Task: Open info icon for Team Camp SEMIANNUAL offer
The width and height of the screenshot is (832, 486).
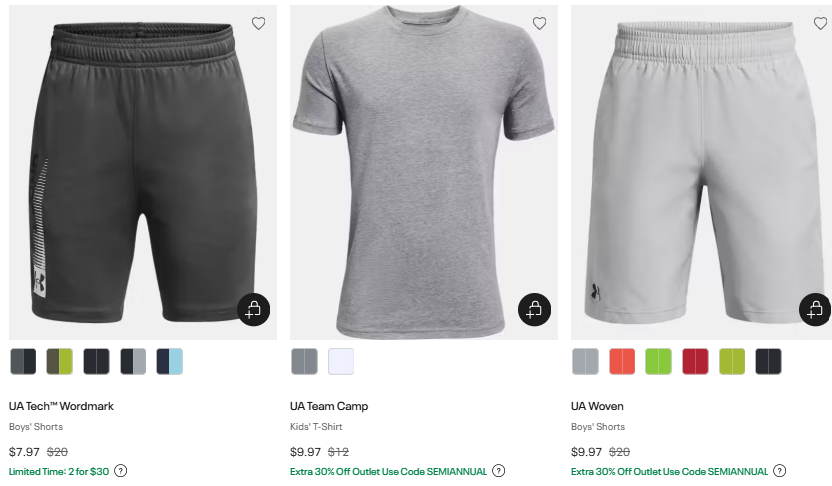Action: [x=499, y=471]
